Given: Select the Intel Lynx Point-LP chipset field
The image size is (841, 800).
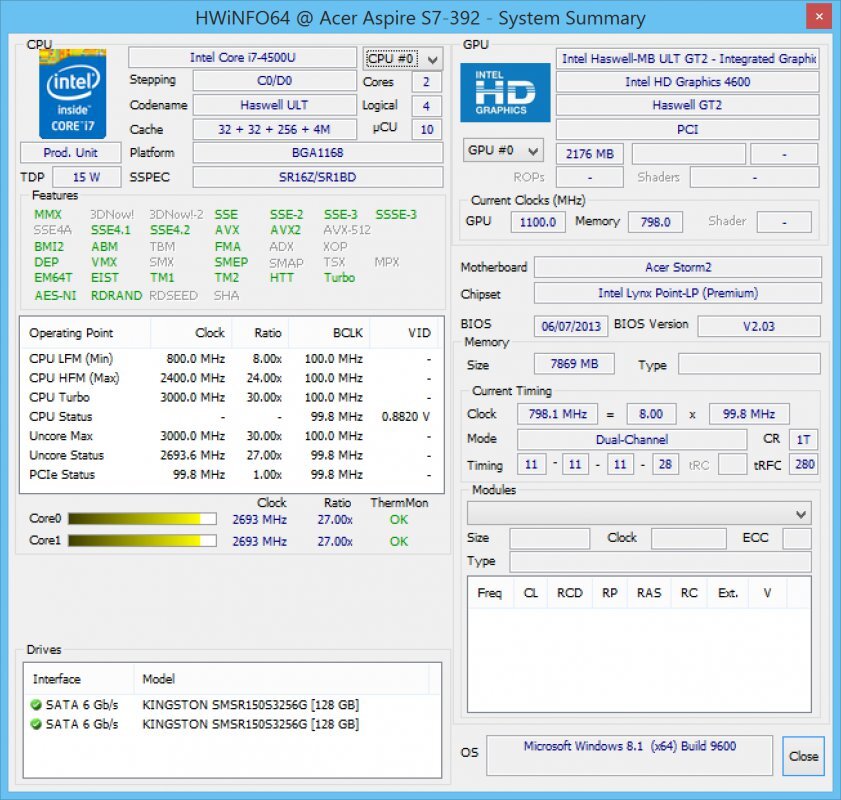Looking at the screenshot, I should (x=677, y=294).
